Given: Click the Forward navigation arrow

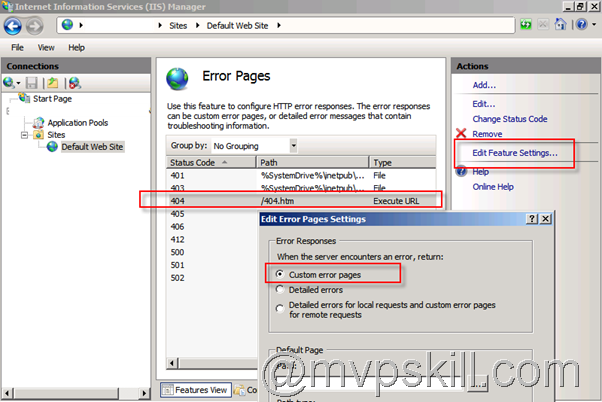Looking at the screenshot, I should [35, 26].
